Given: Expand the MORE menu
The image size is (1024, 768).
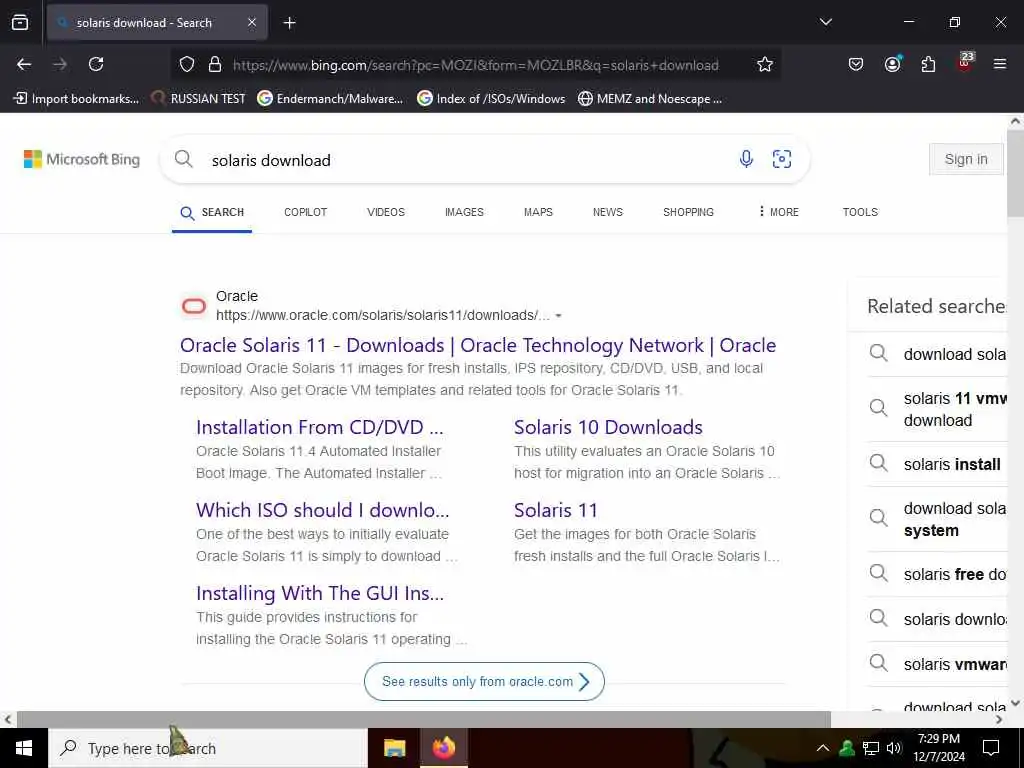Looking at the screenshot, I should tap(778, 212).
